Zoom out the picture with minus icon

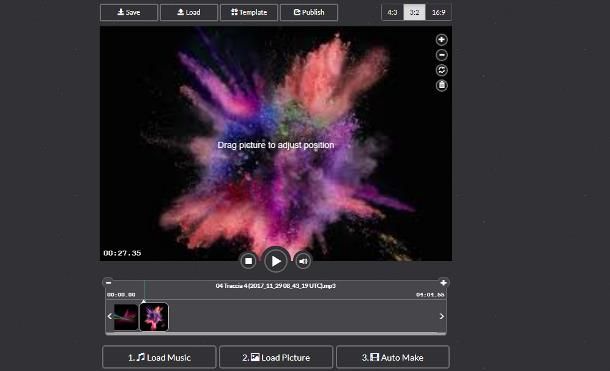pyautogui.click(x=442, y=55)
